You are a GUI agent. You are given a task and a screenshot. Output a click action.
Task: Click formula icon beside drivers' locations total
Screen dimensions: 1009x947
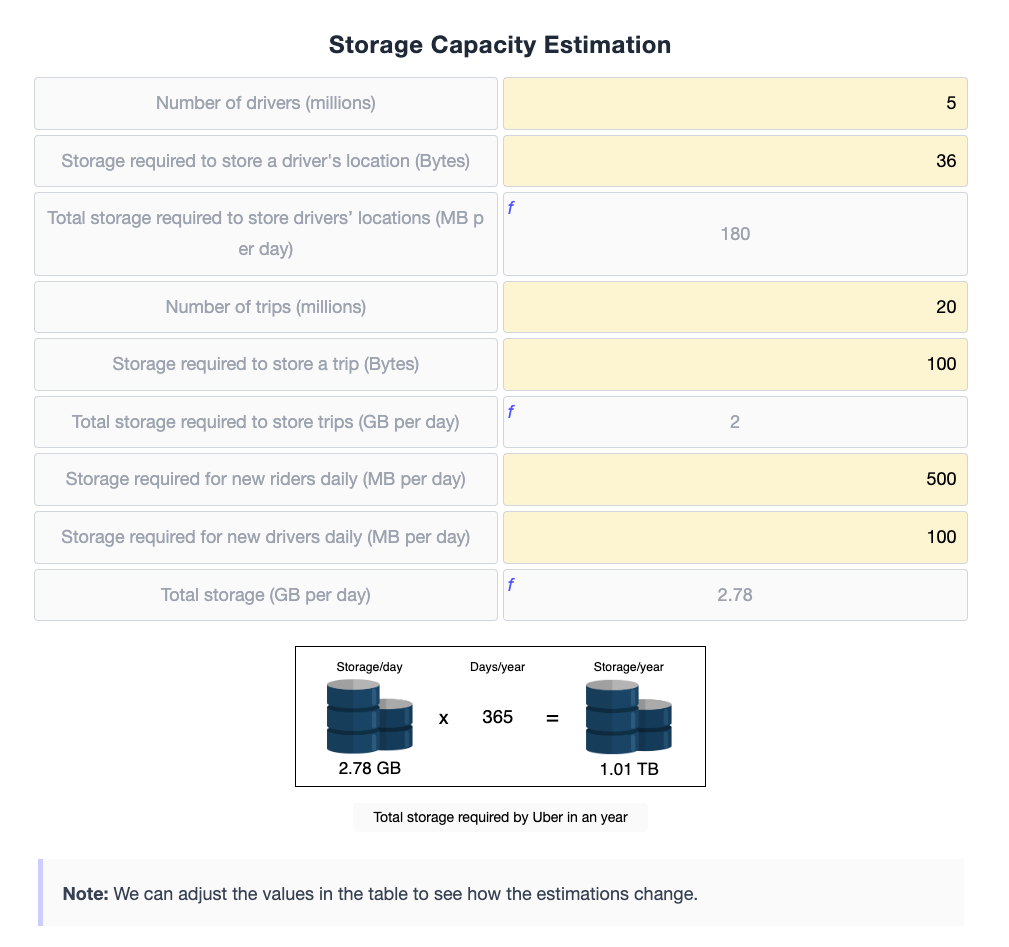click(510, 208)
